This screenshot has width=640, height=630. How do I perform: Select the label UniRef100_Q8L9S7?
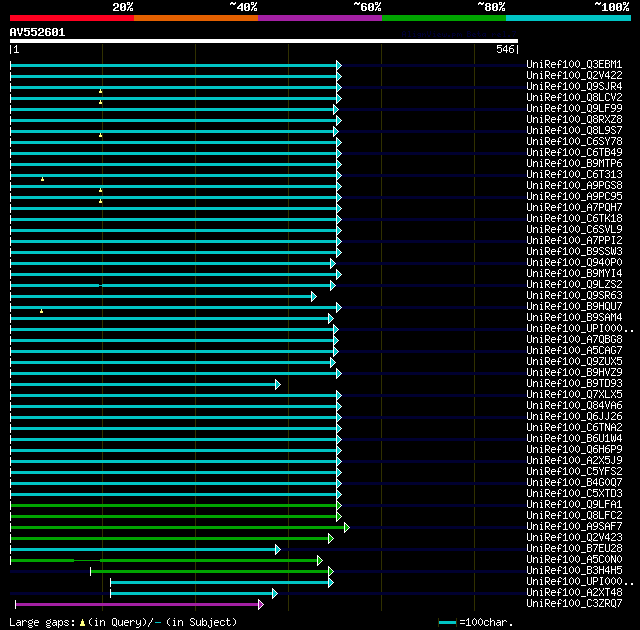tap(574, 131)
